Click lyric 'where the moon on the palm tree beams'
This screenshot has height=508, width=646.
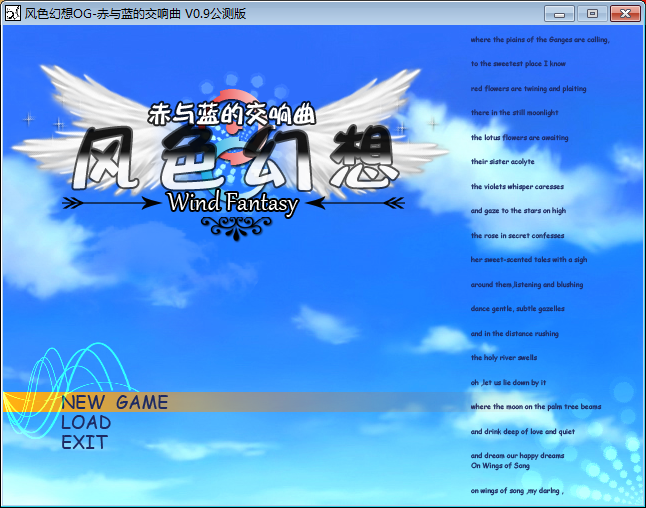coord(536,407)
